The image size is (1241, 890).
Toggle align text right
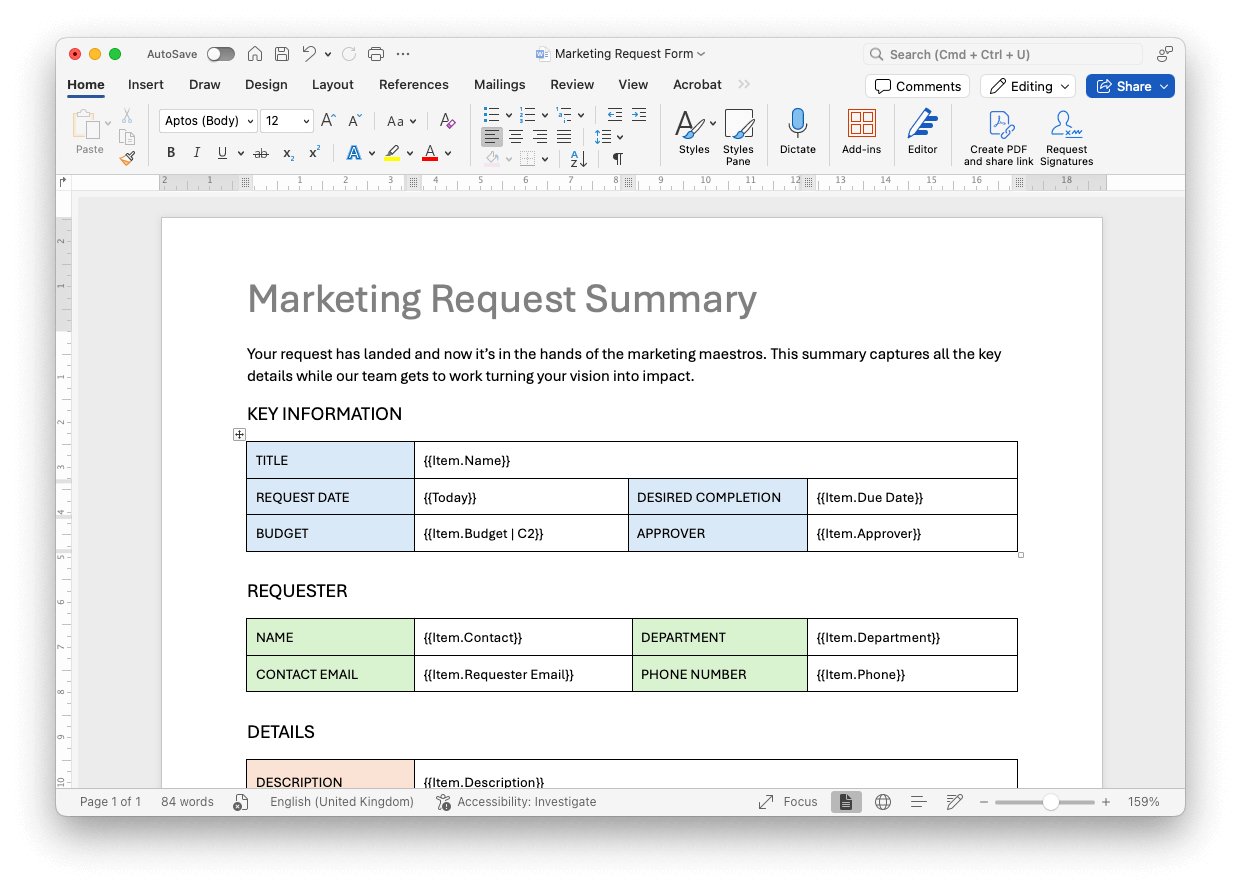(x=540, y=137)
